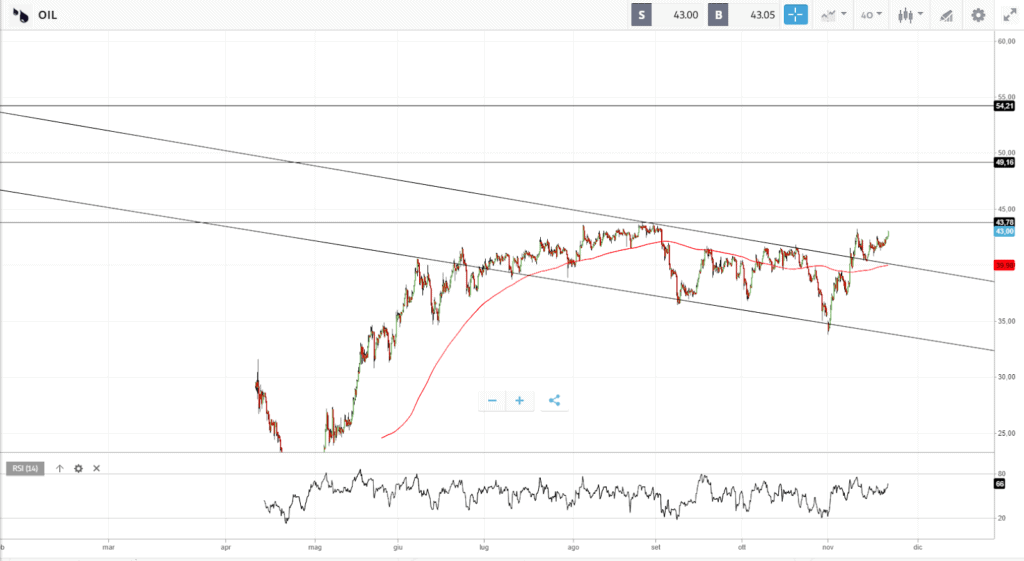Screen dimensions: 1024x561
Task: Open chart settings gear in top toolbar
Action: tap(978, 15)
